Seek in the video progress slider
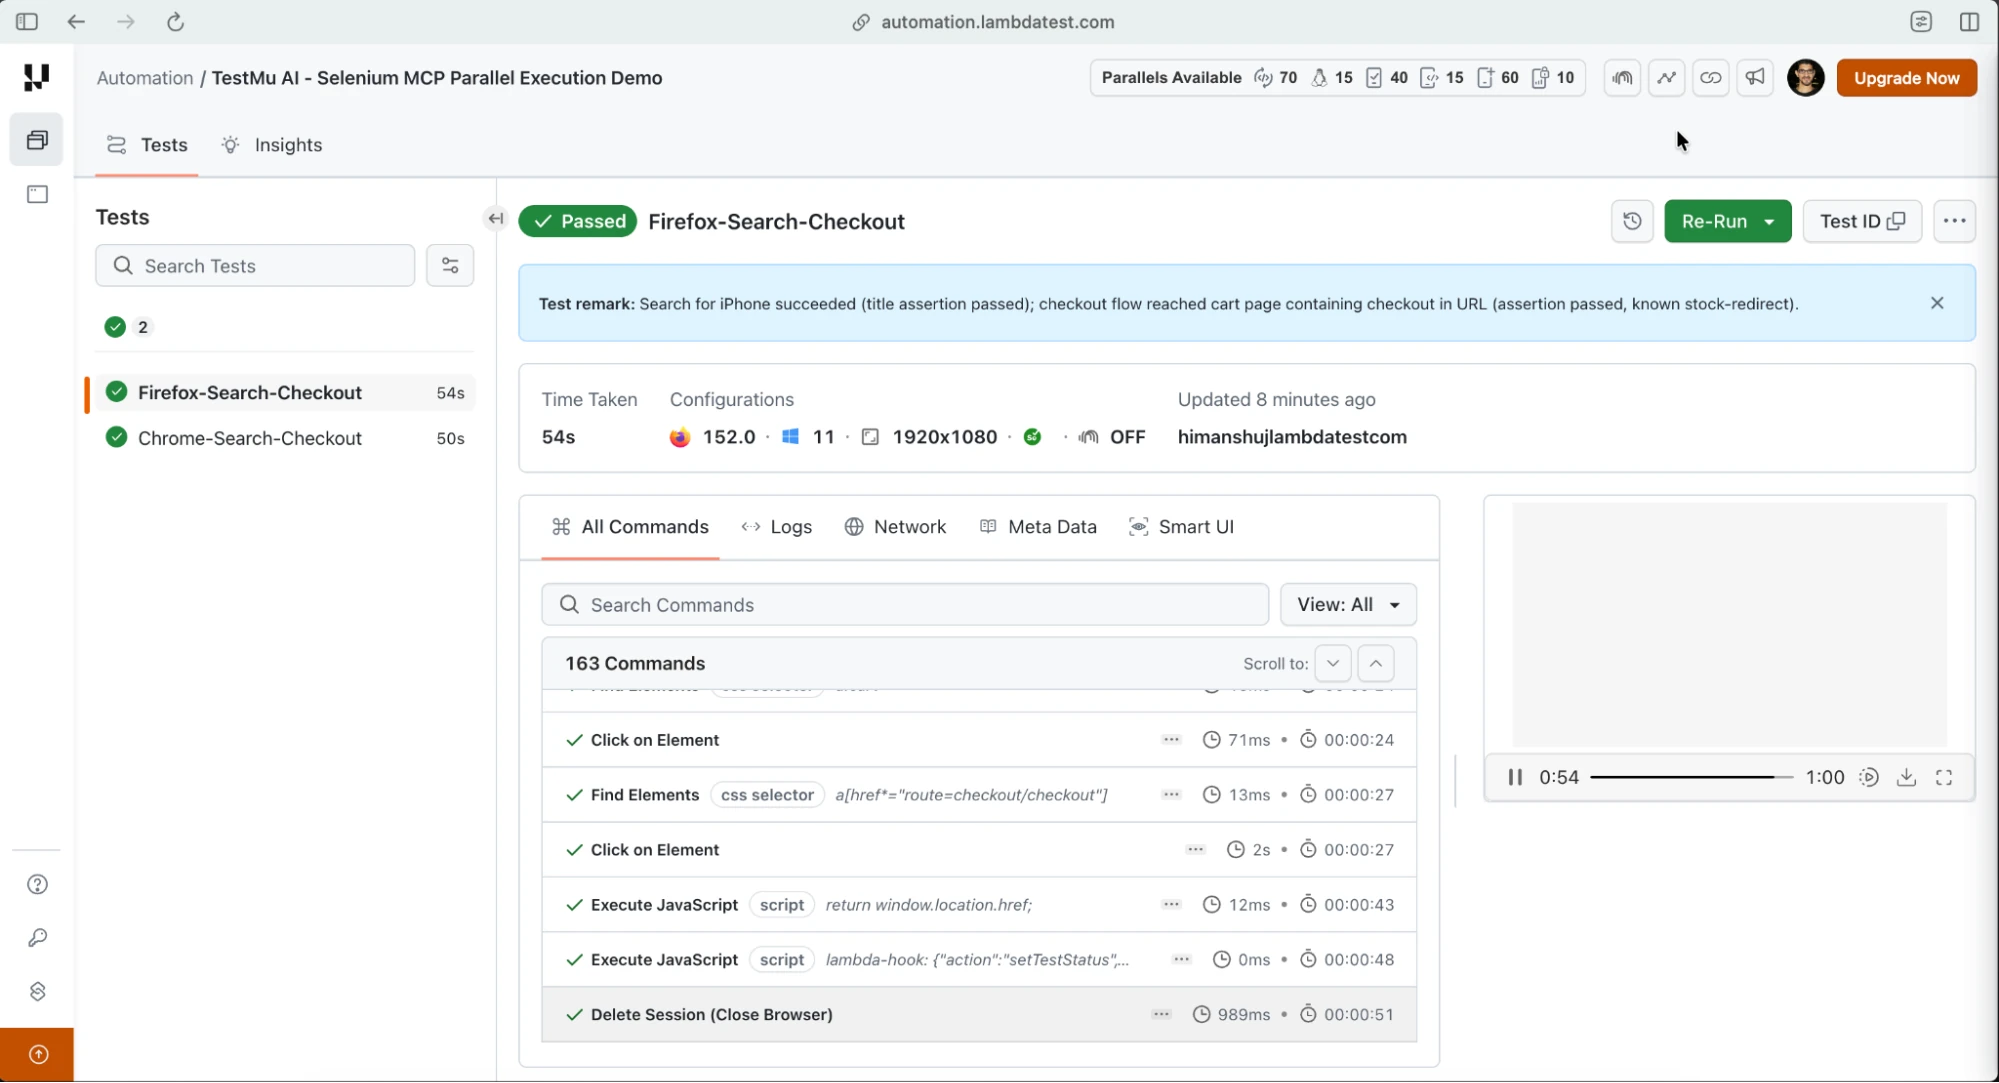 [x=1692, y=777]
